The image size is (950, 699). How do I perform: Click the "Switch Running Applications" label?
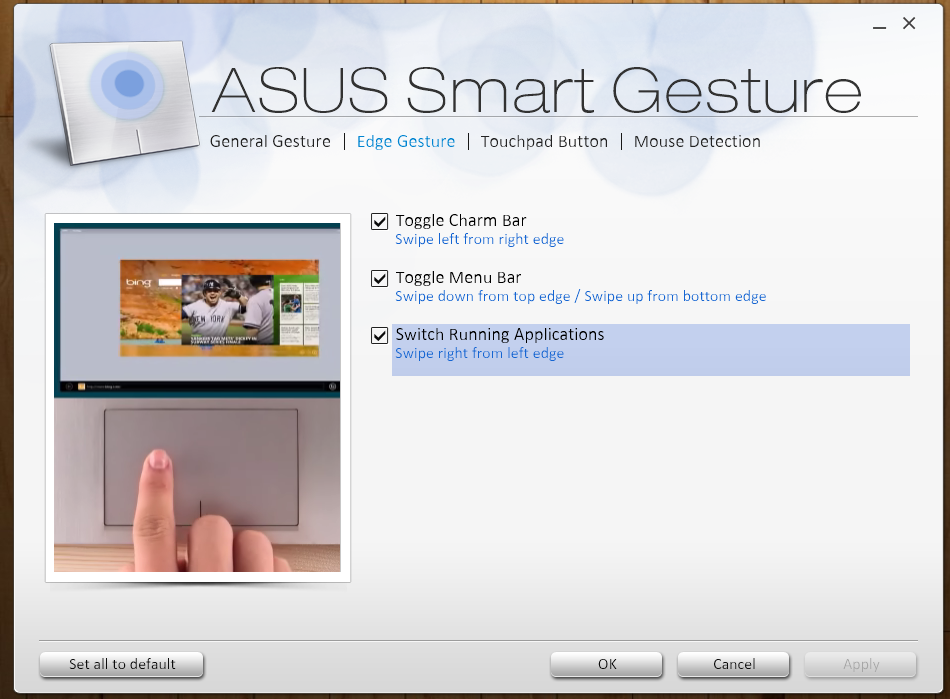point(500,334)
